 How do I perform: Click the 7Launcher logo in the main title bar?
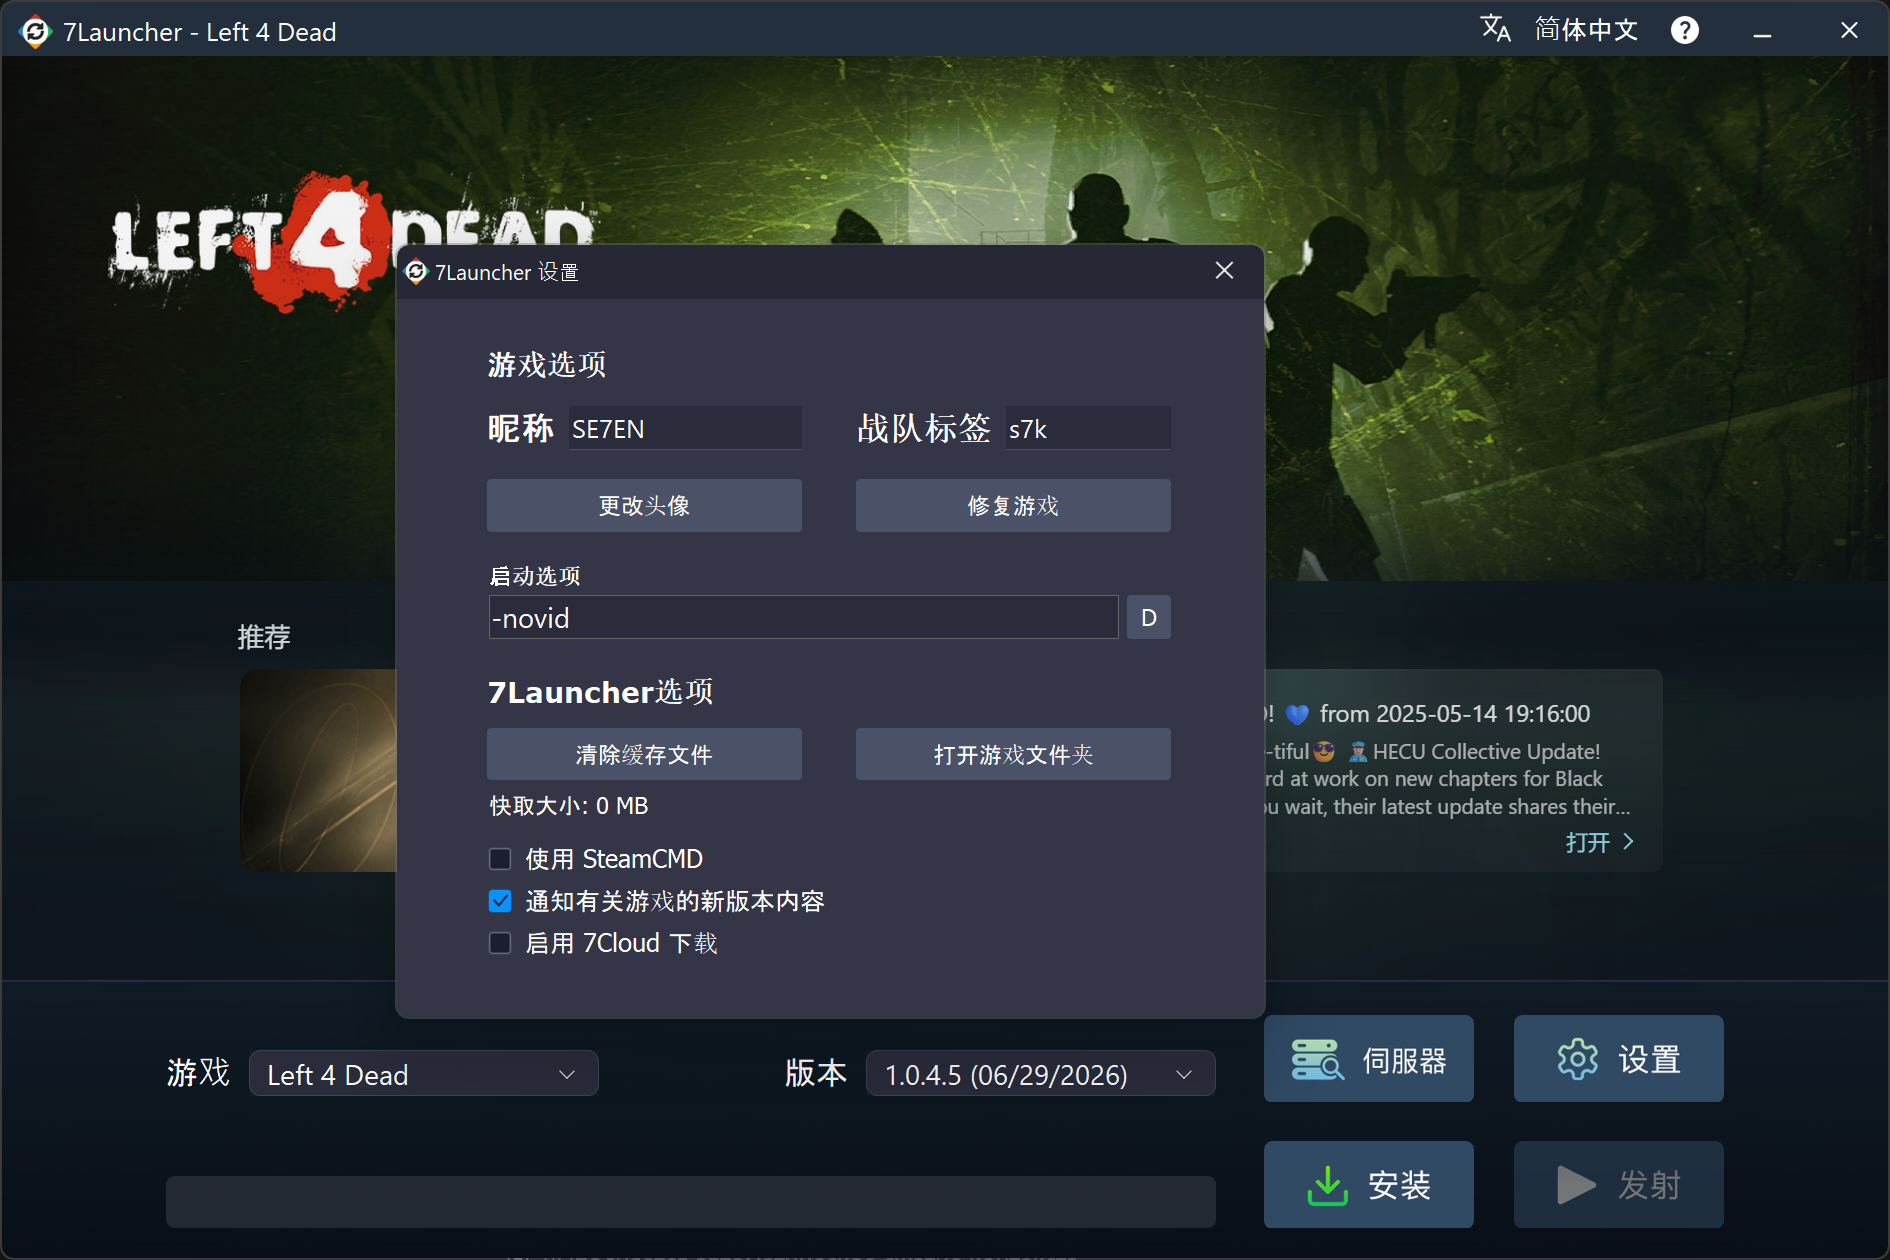35,32
